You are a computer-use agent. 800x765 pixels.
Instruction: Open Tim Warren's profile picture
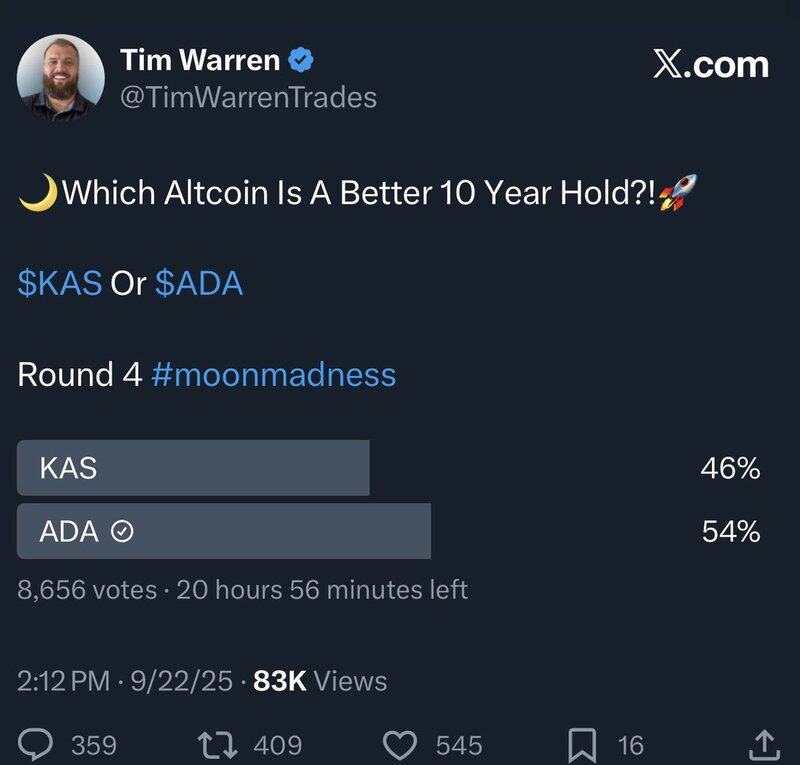click(61, 78)
